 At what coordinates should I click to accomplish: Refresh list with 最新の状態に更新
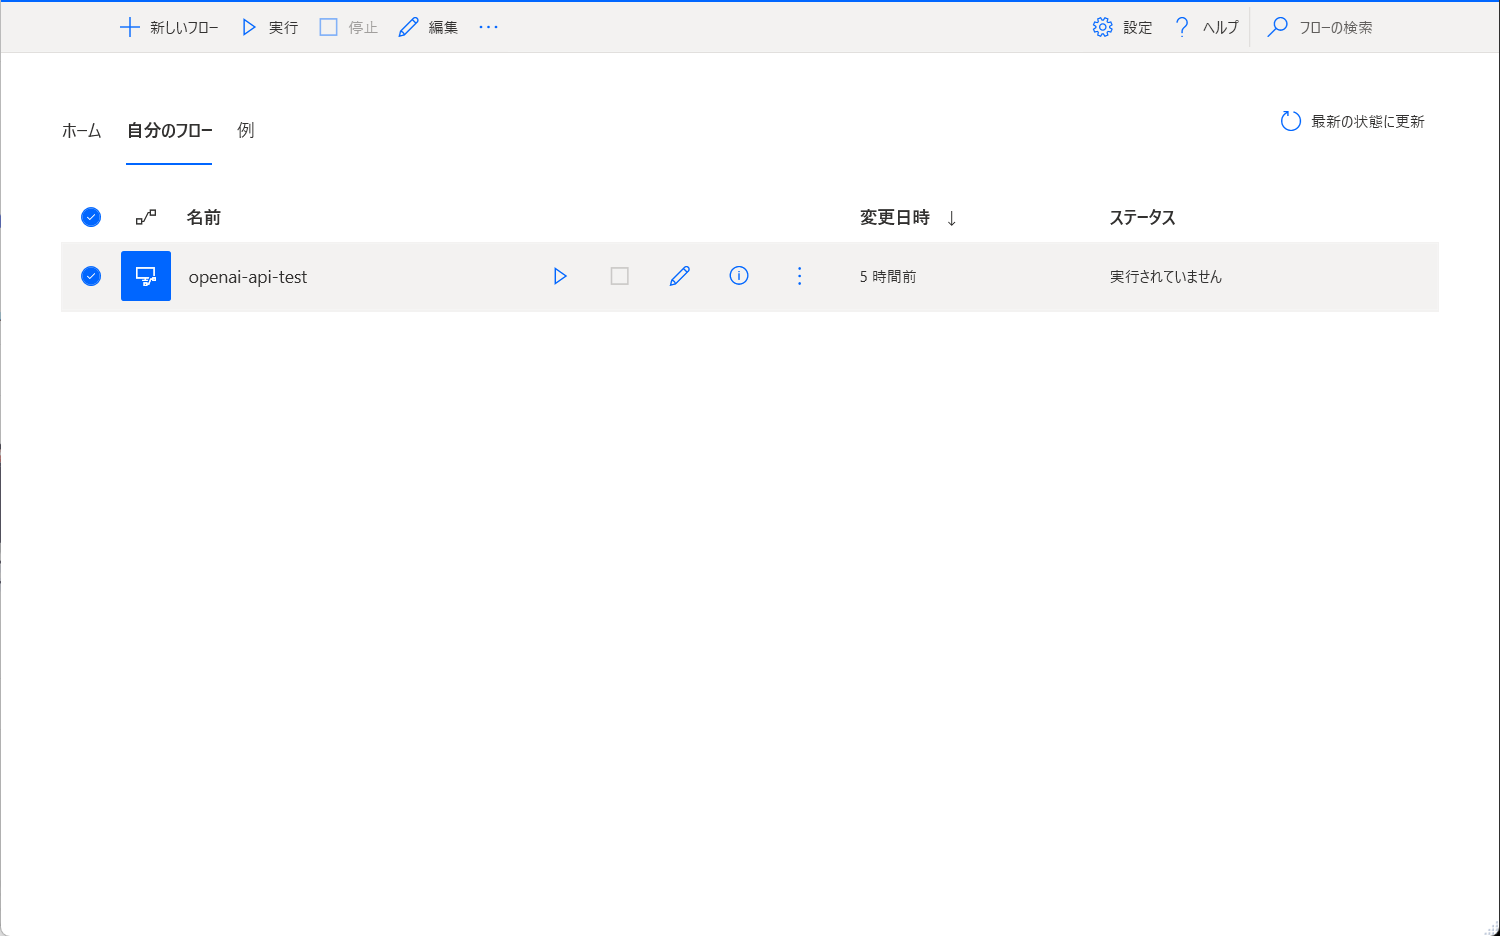(1352, 121)
